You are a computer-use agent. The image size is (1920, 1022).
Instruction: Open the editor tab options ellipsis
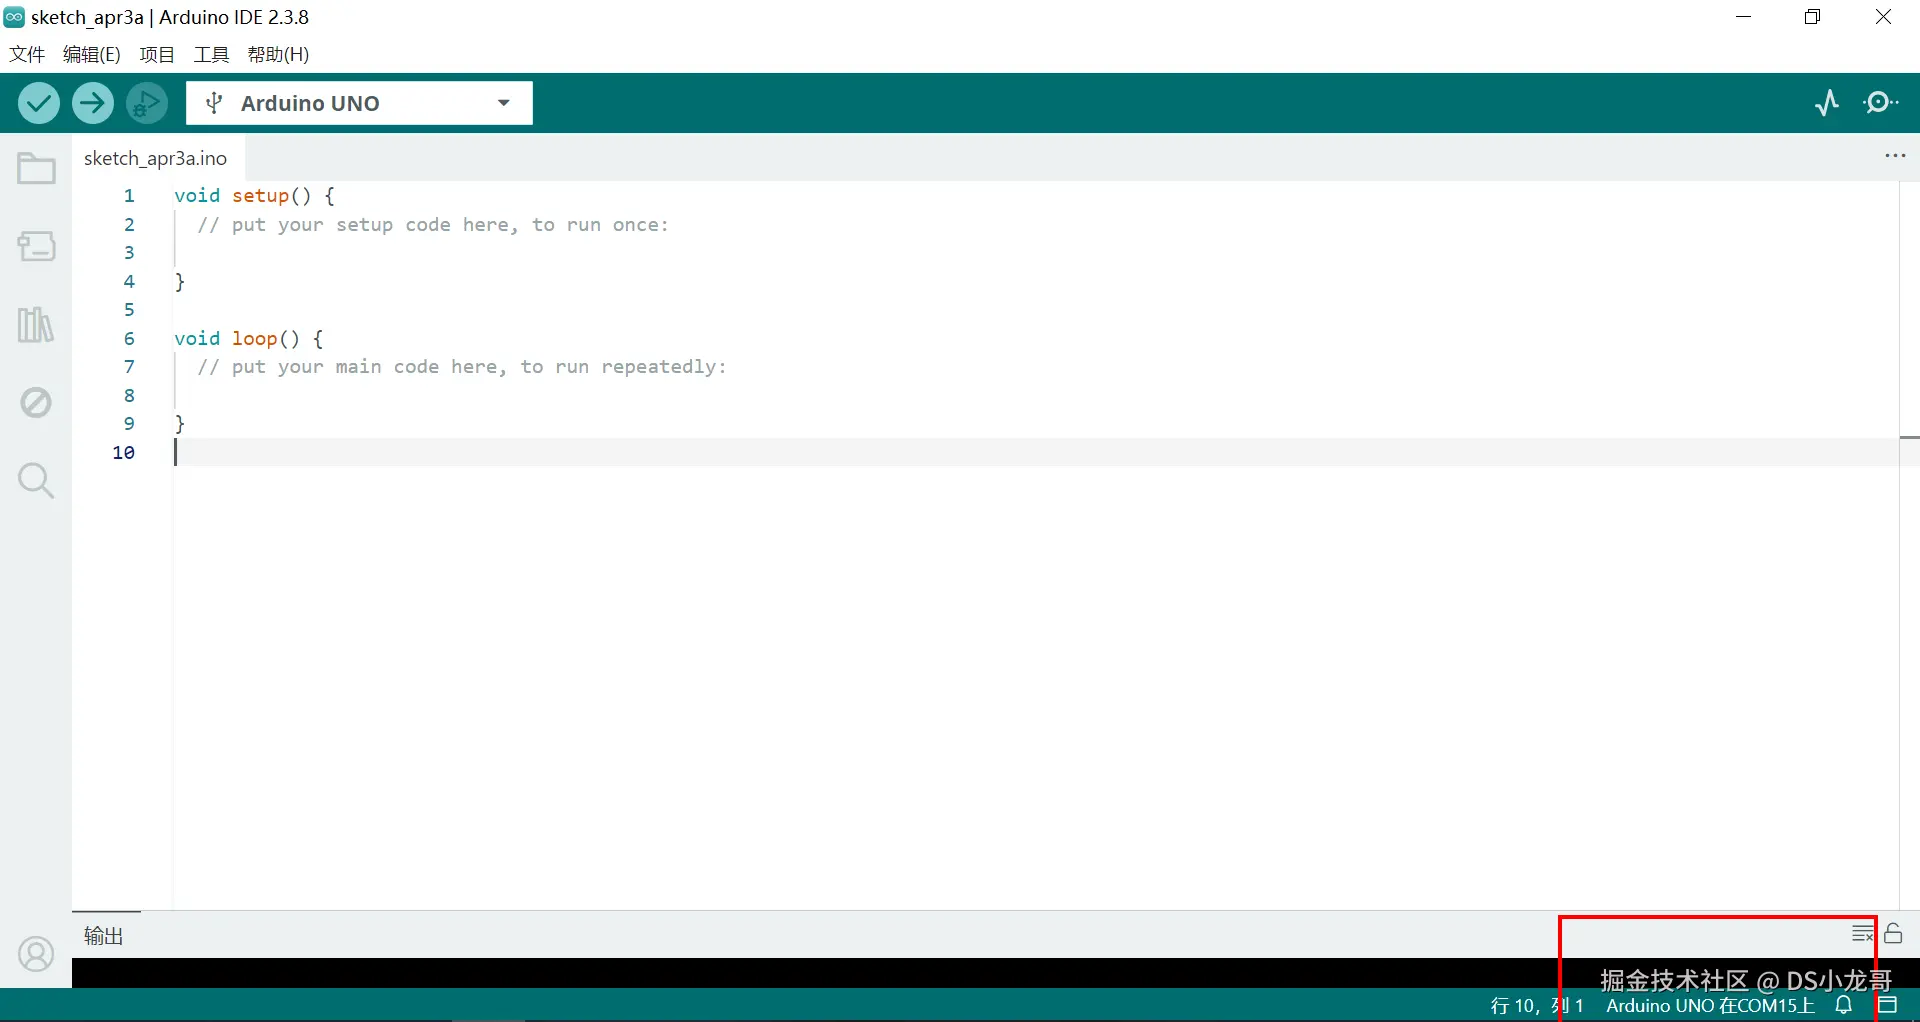coord(1895,156)
